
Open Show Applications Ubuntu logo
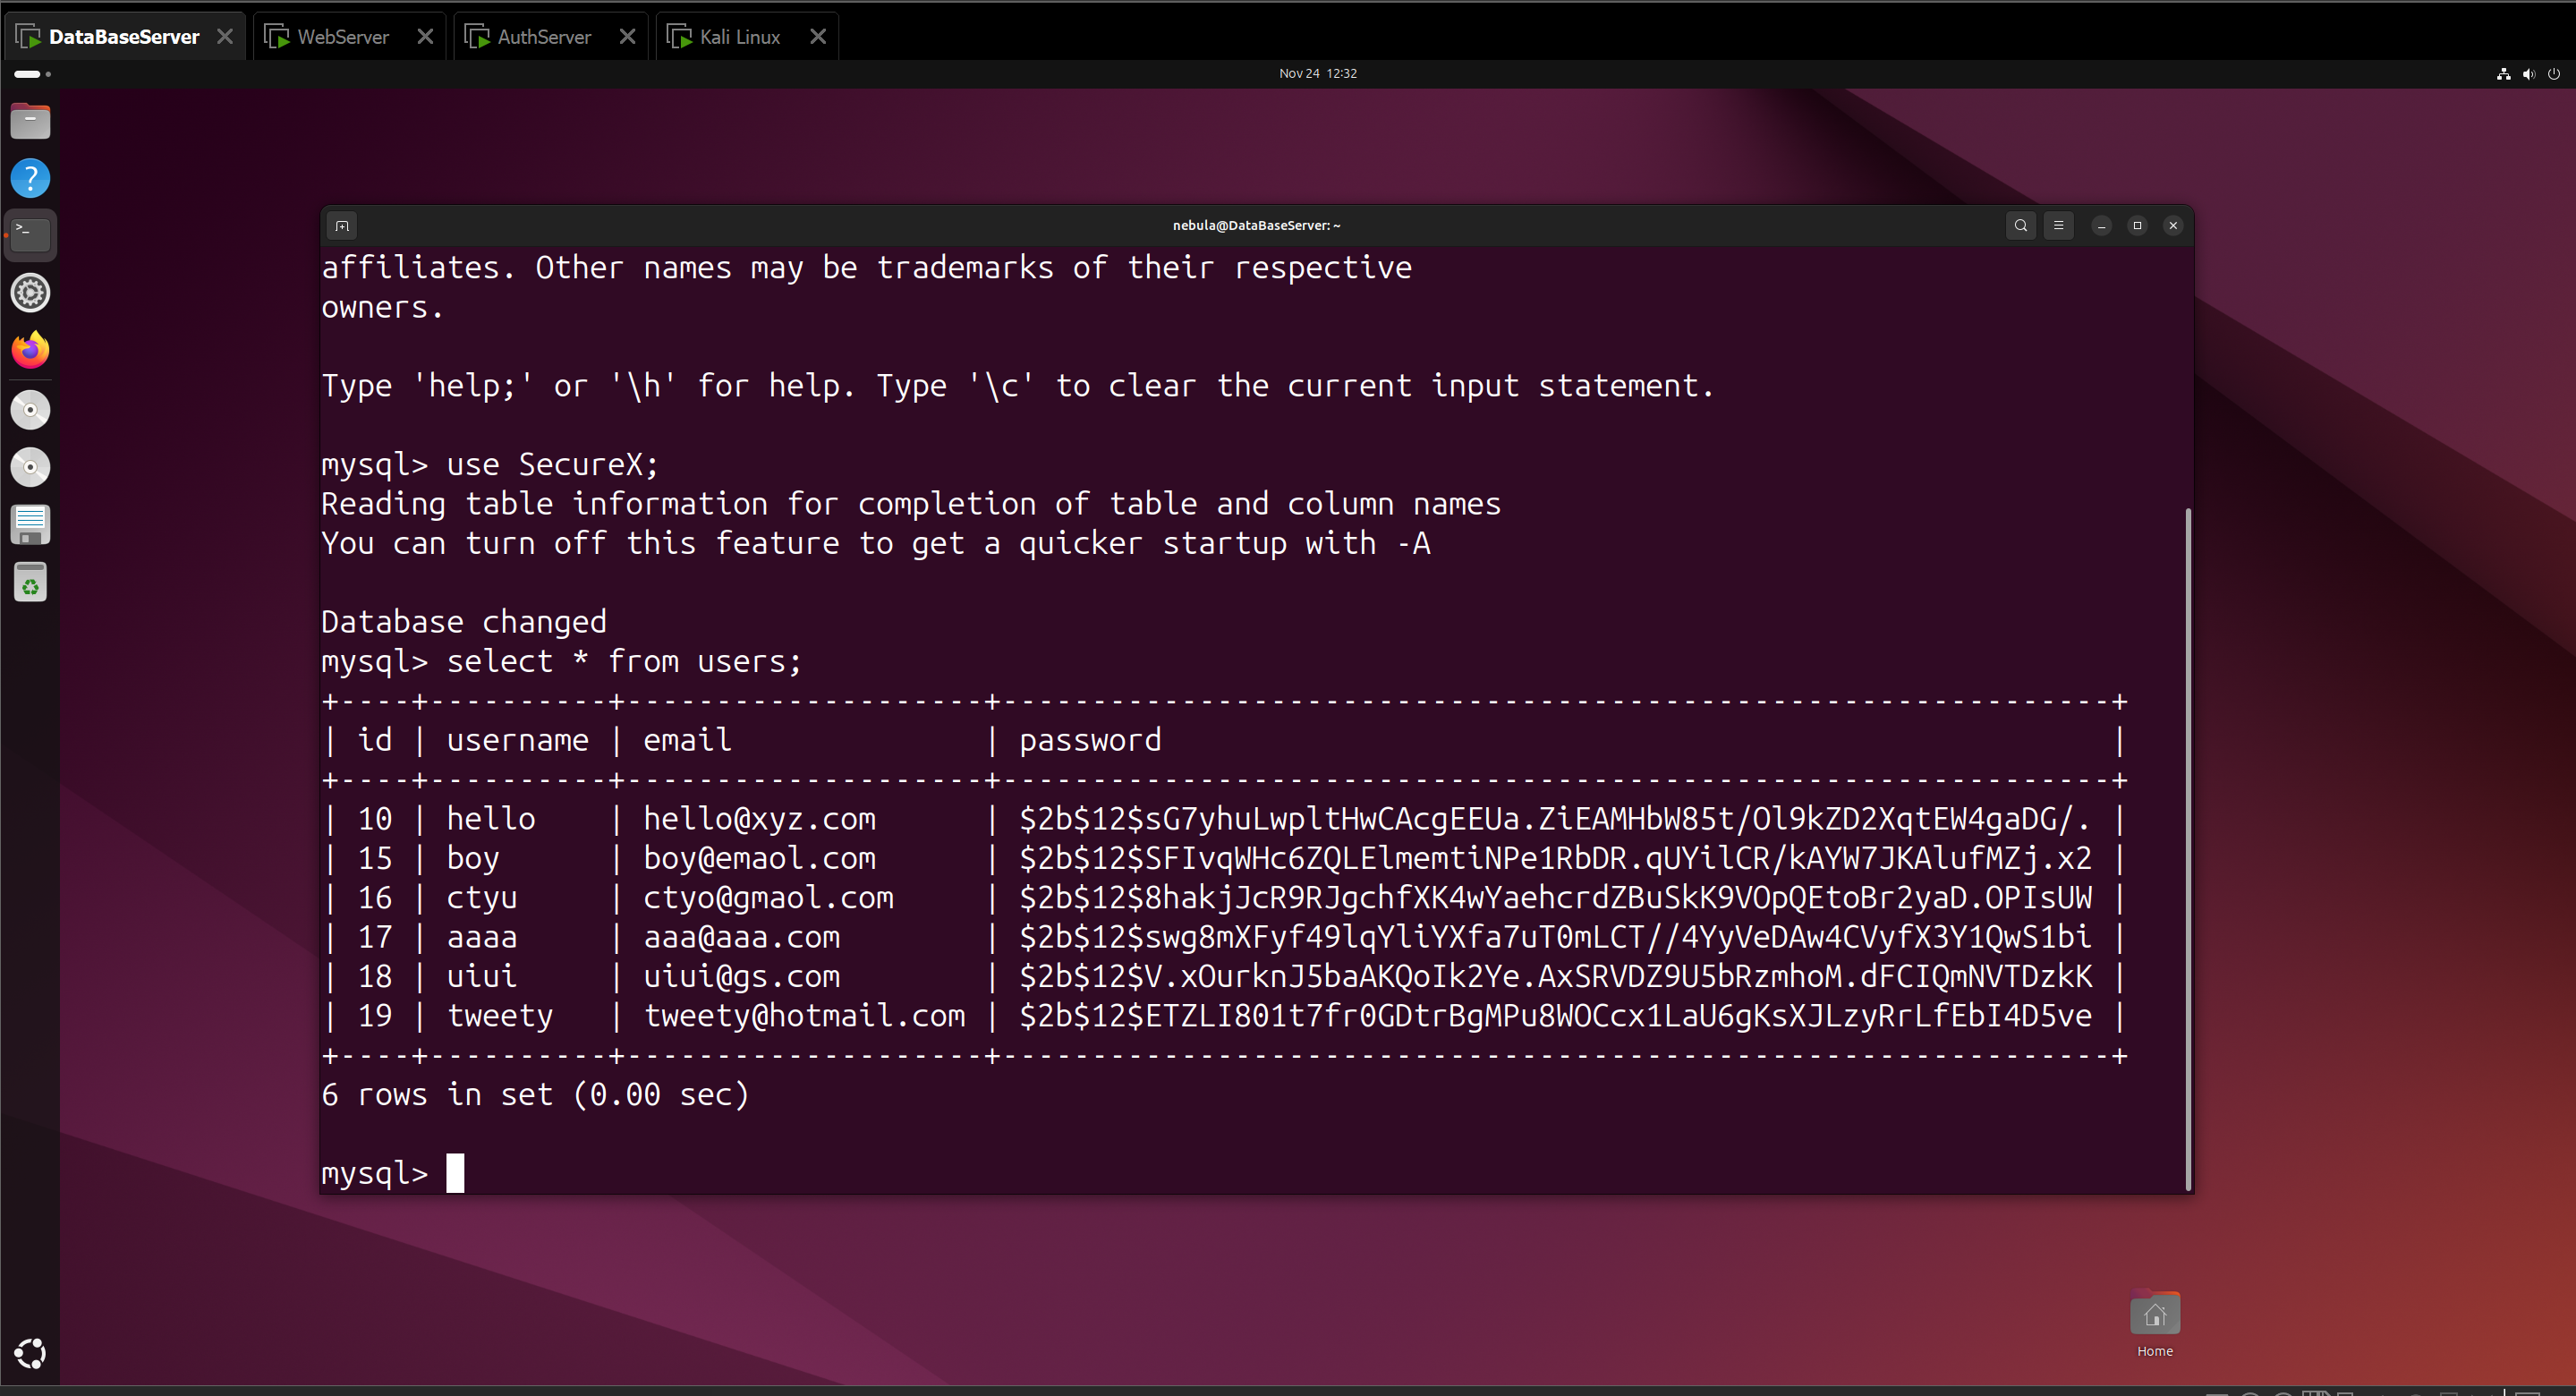30,1353
